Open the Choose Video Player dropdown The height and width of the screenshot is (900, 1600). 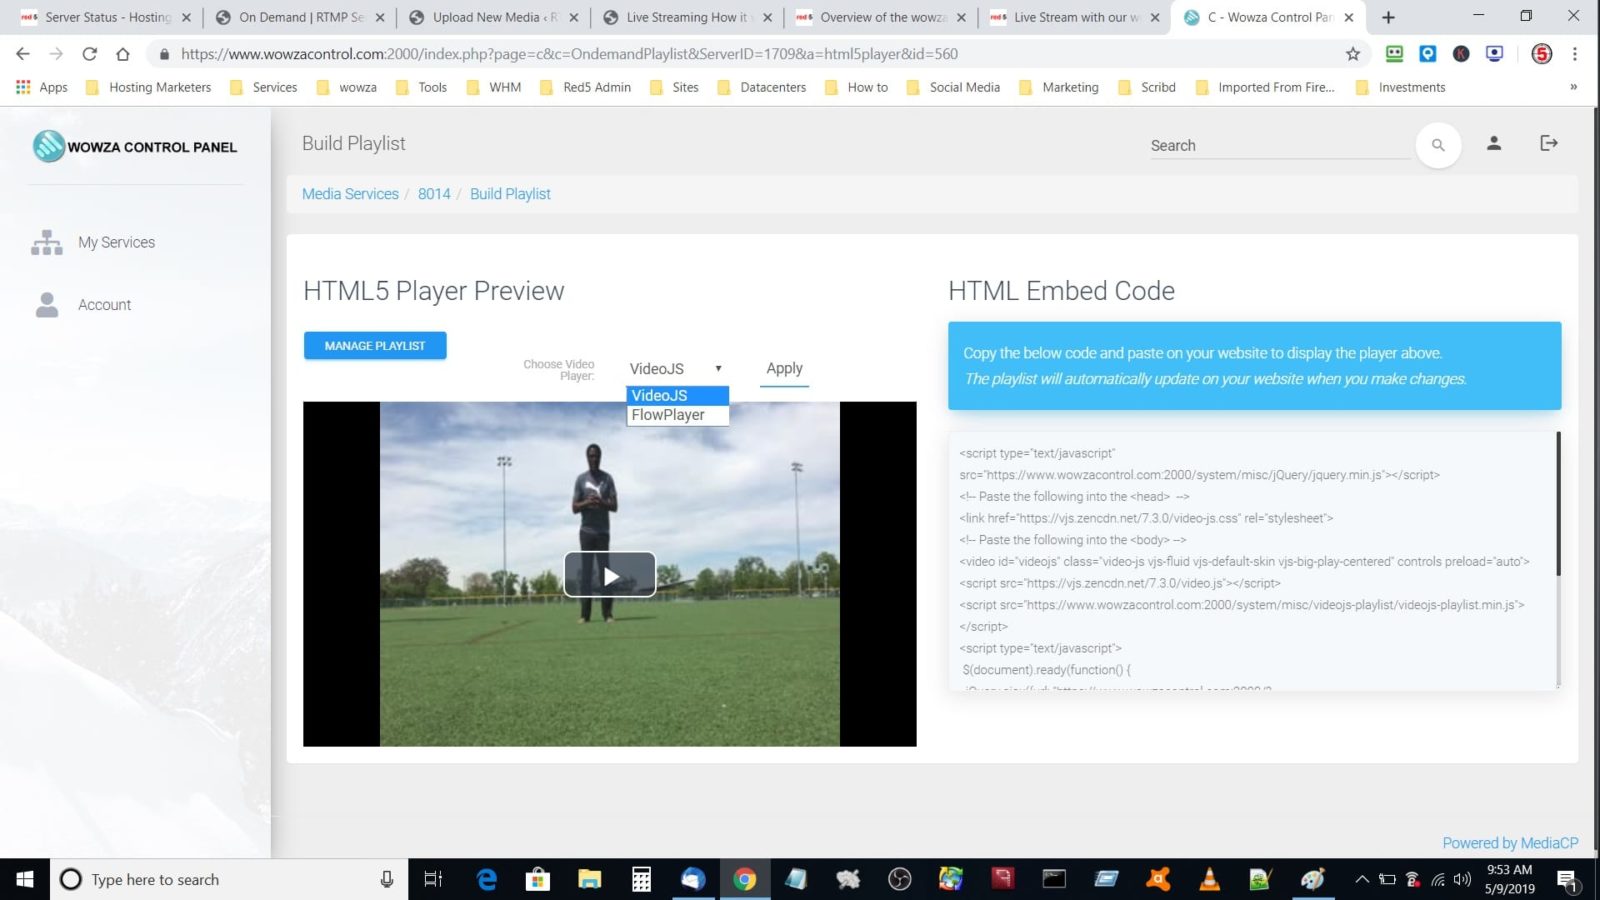(676, 368)
